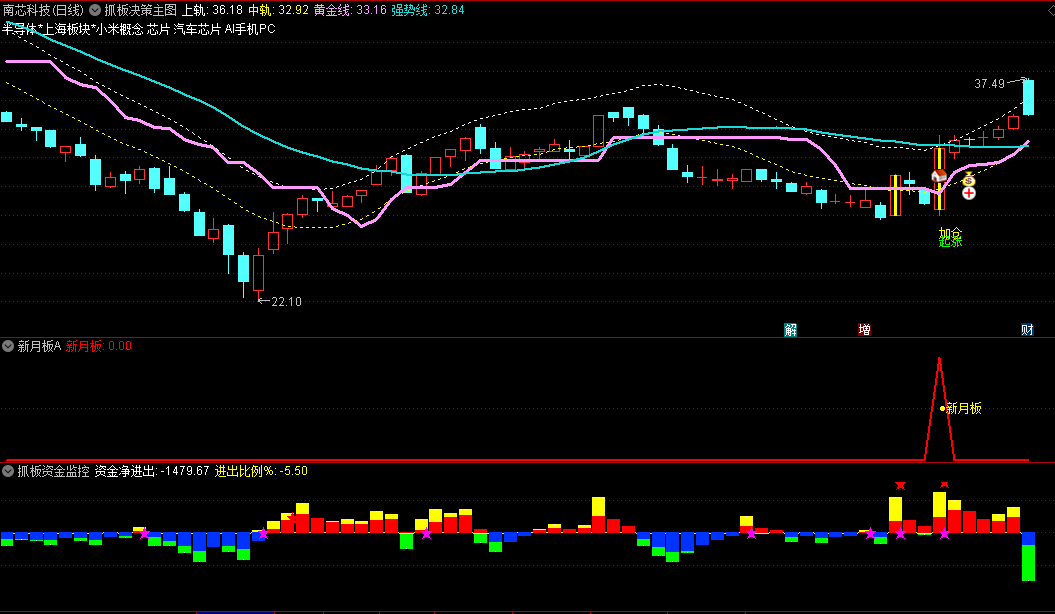Expand the 新月板A indicator chevron
Viewport: 1055px width, 614px height.
click(x=8, y=346)
